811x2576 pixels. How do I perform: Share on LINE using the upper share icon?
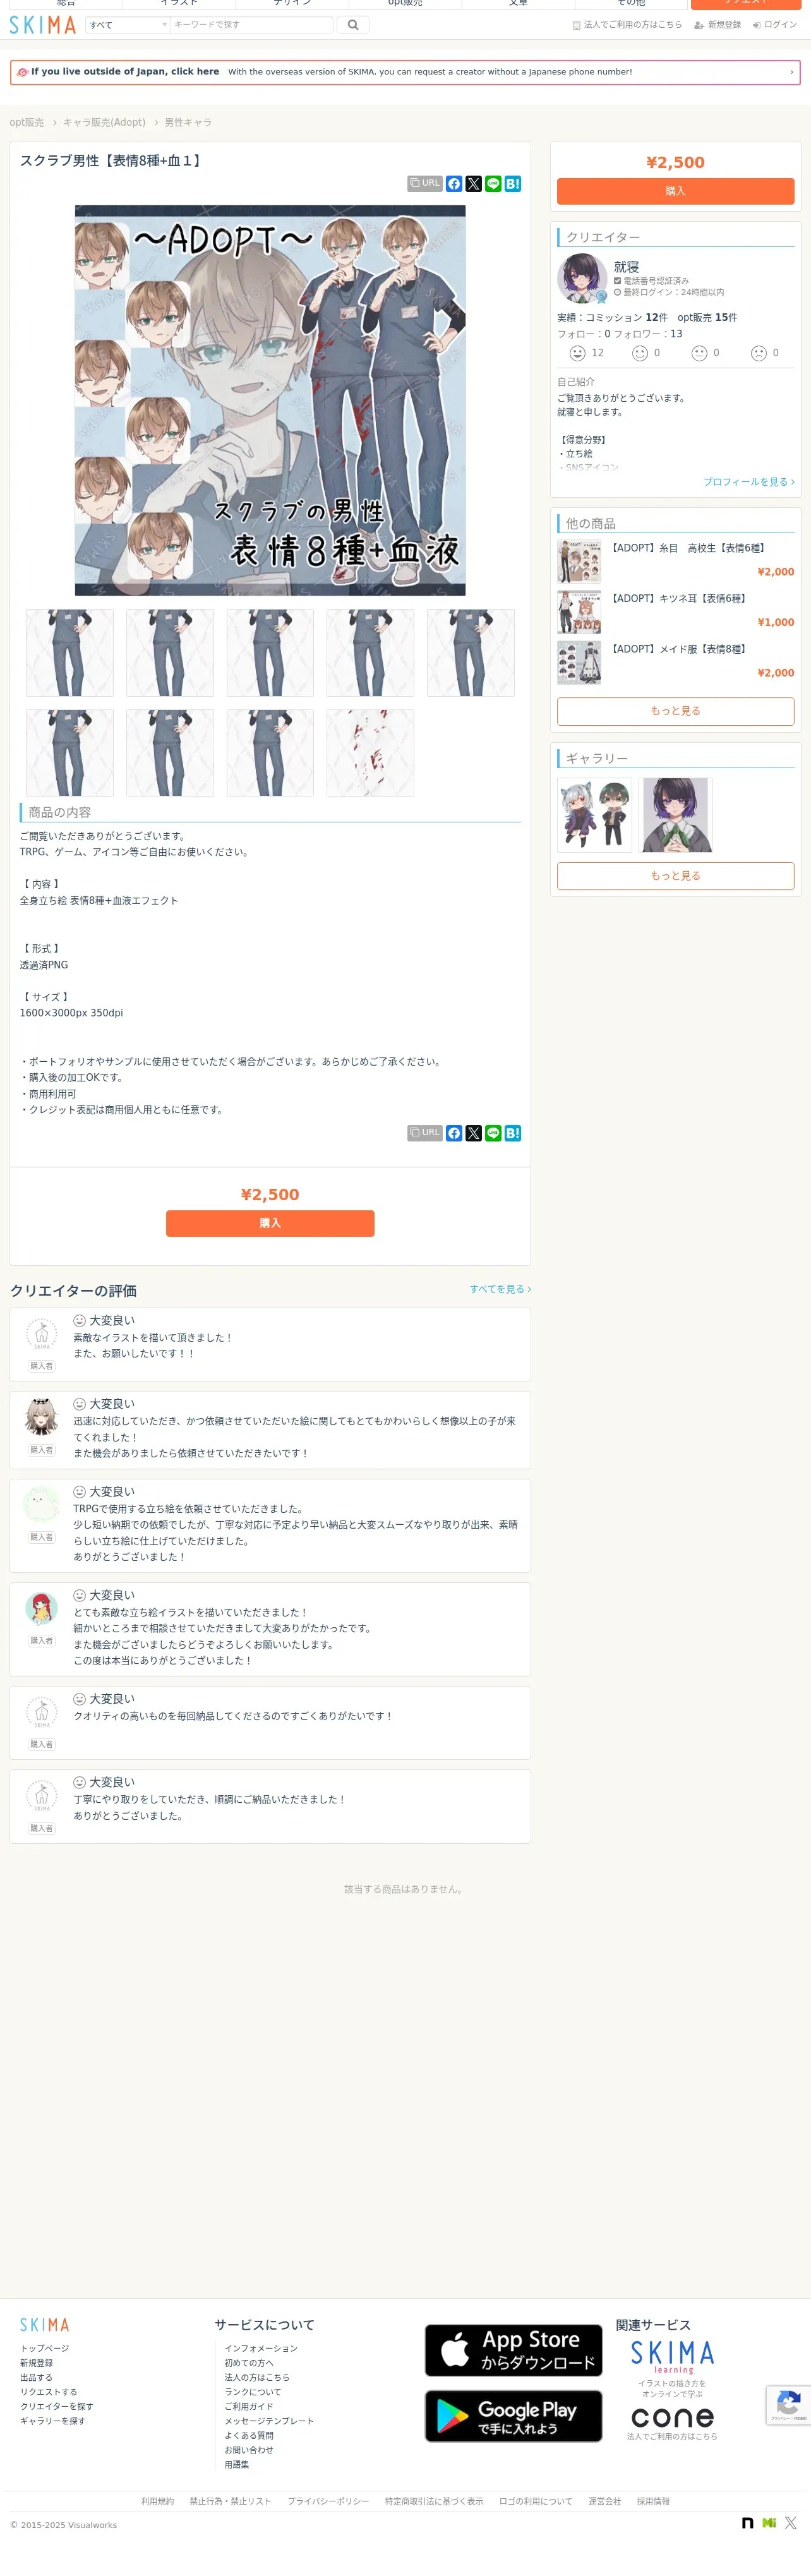pos(493,184)
